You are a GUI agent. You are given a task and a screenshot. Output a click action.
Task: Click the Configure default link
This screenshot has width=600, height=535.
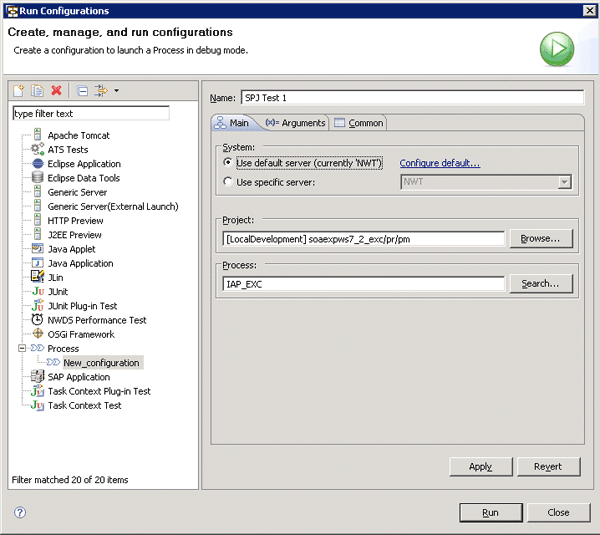point(439,163)
